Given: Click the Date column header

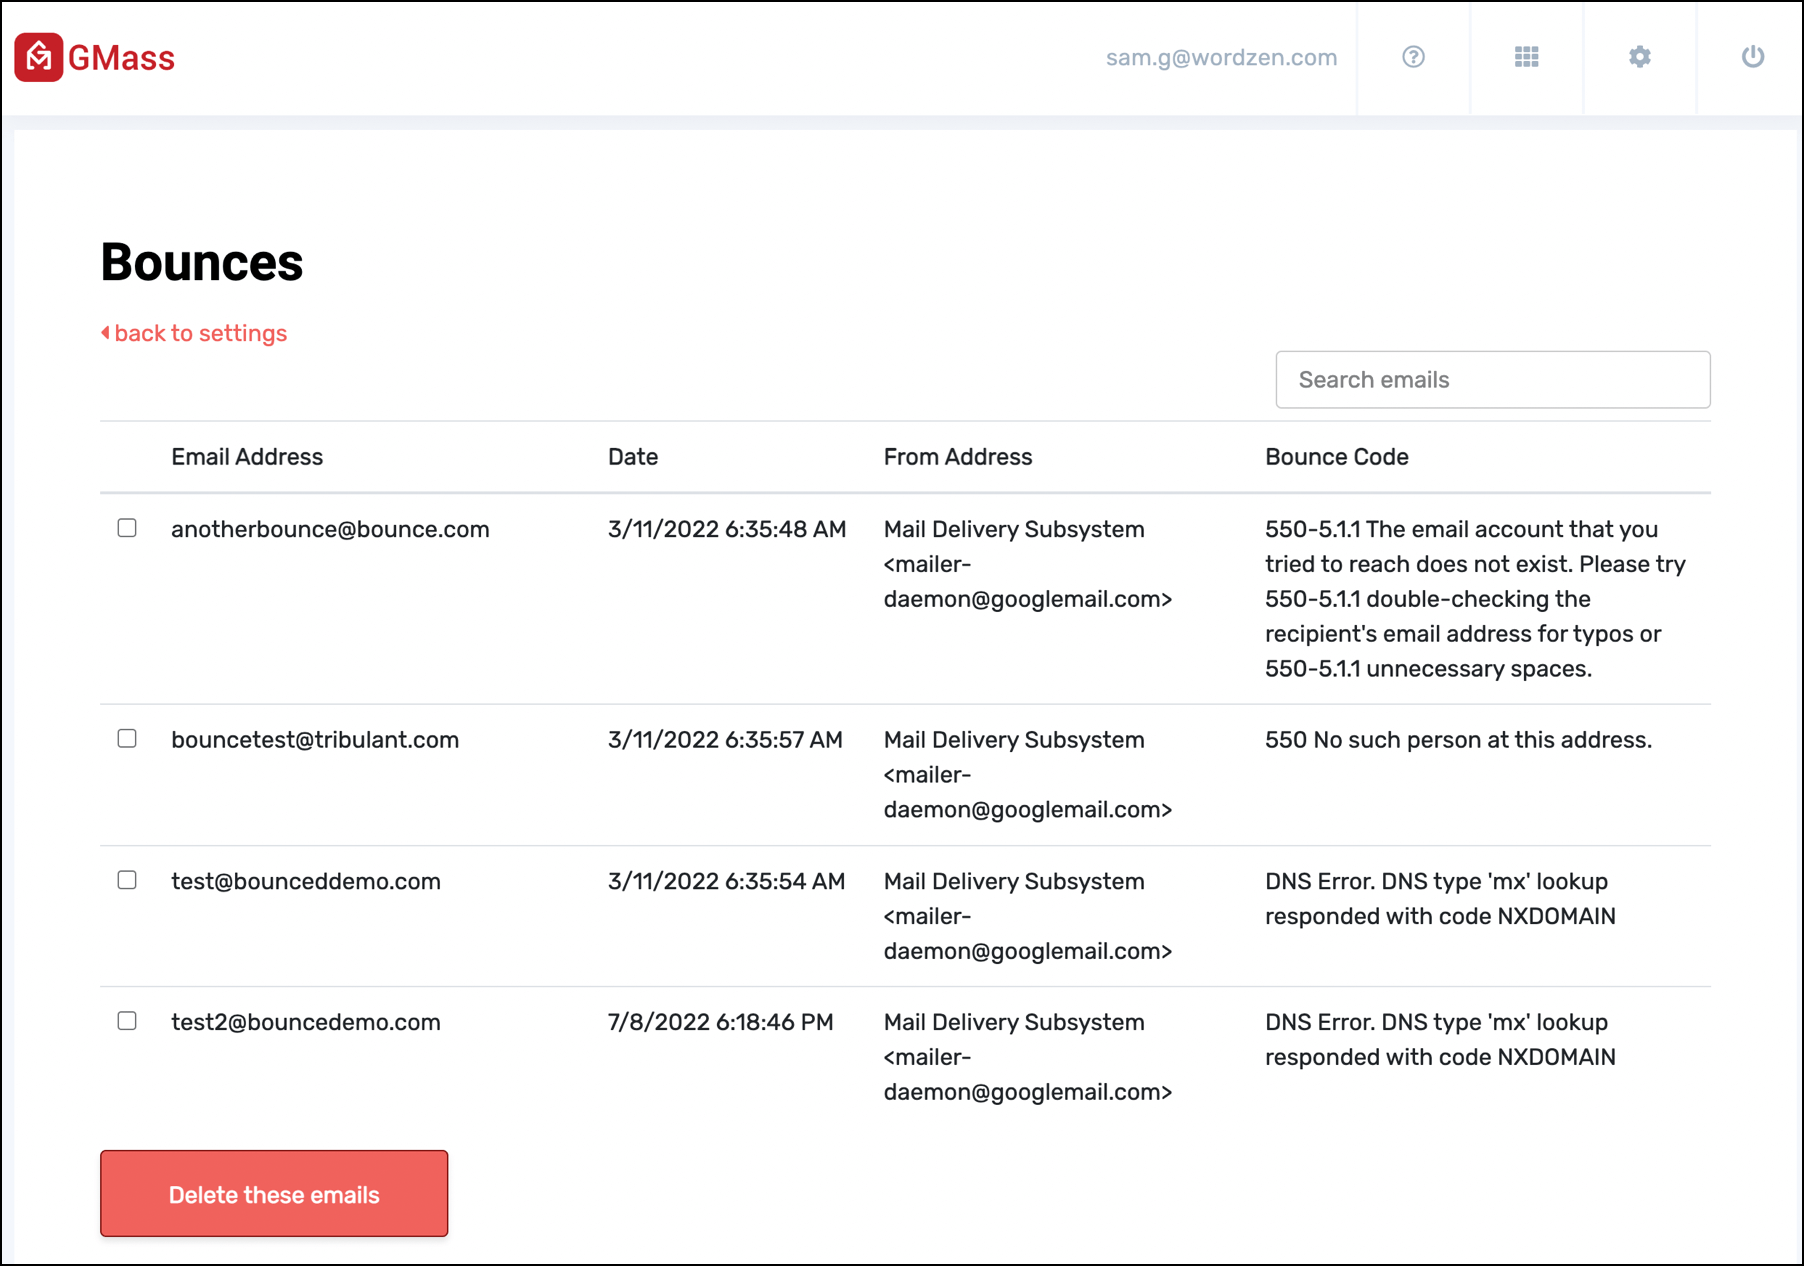Looking at the screenshot, I should coord(633,457).
